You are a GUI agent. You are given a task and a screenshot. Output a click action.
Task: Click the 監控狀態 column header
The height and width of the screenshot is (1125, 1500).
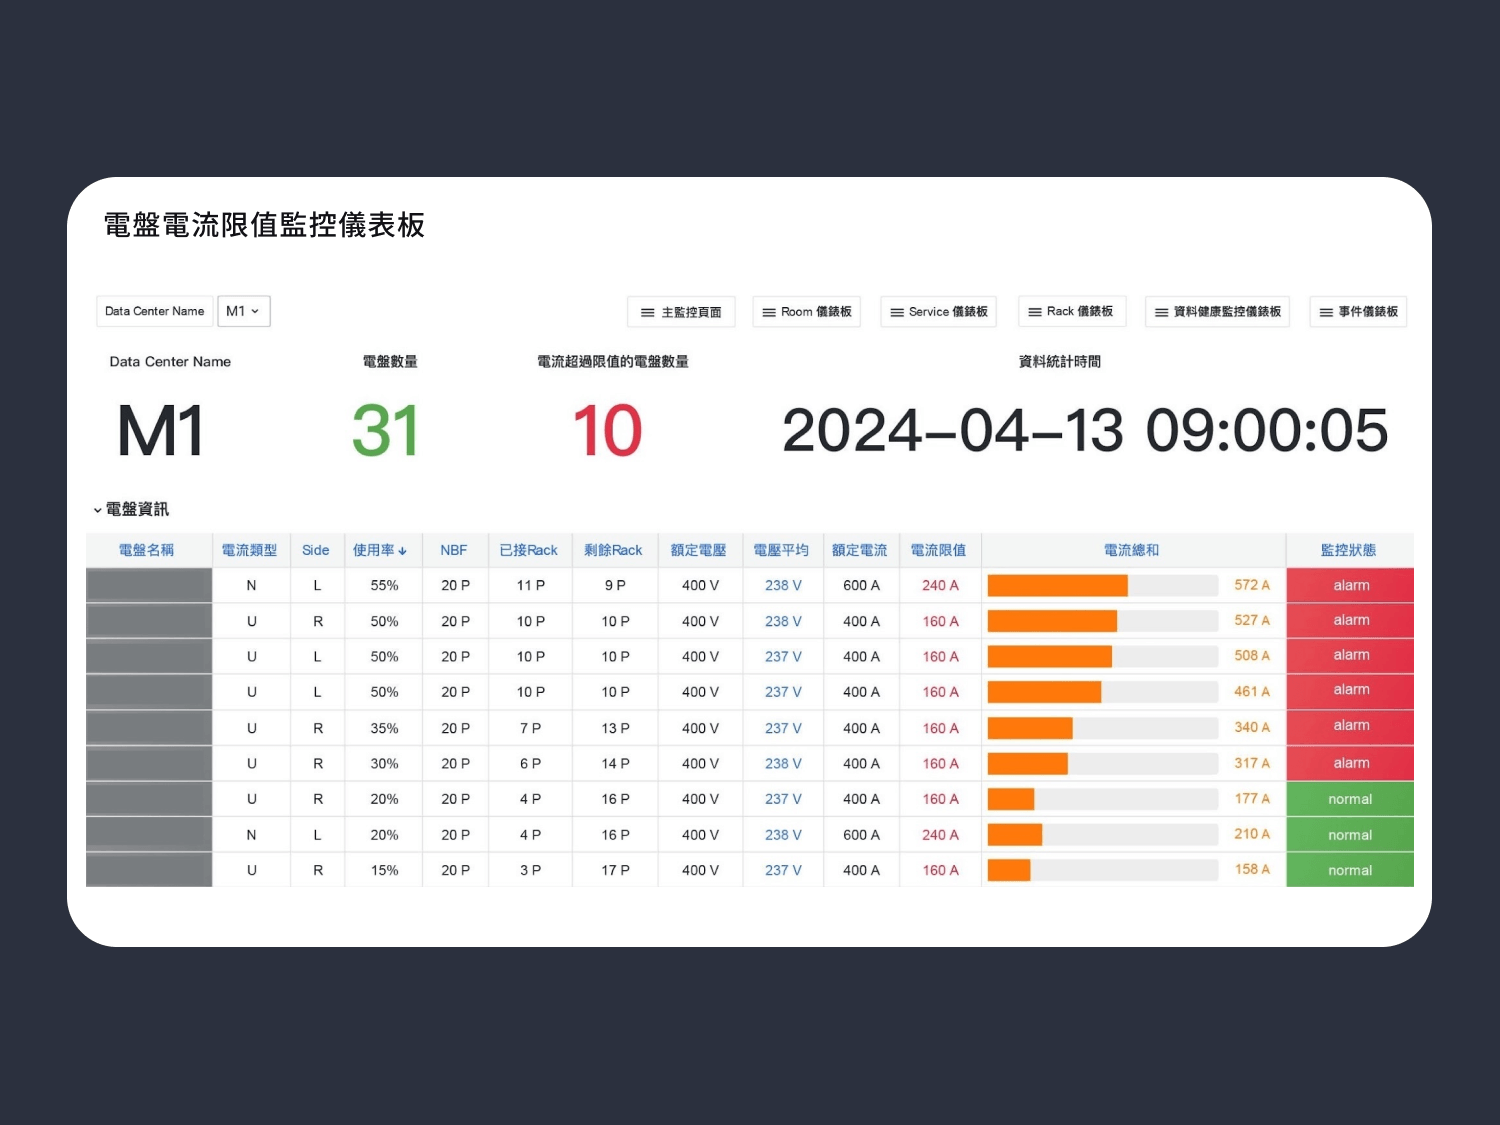pyautogui.click(x=1348, y=550)
